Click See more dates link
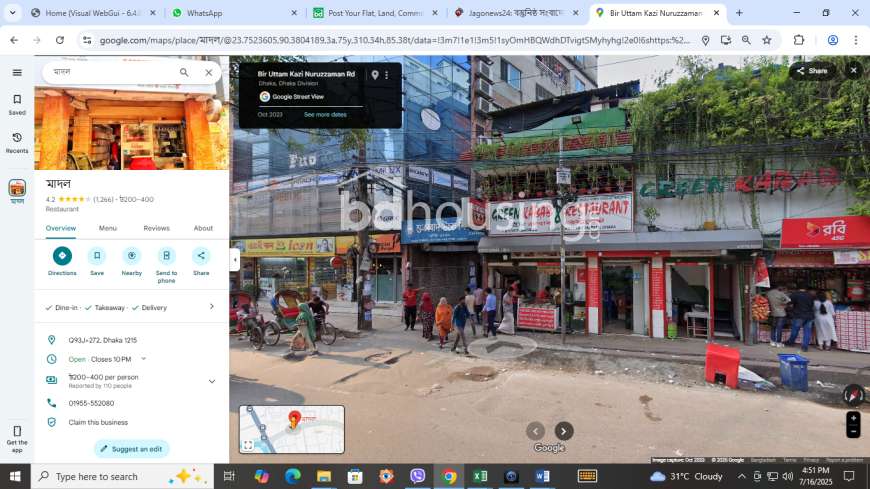Viewport: 870px width, 489px height. 325,115
